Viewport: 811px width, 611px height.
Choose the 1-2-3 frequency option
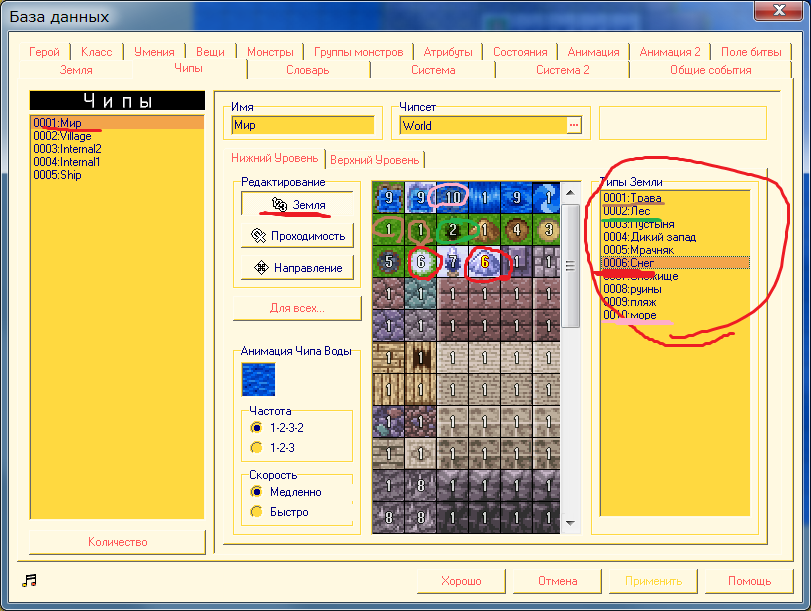(257, 447)
